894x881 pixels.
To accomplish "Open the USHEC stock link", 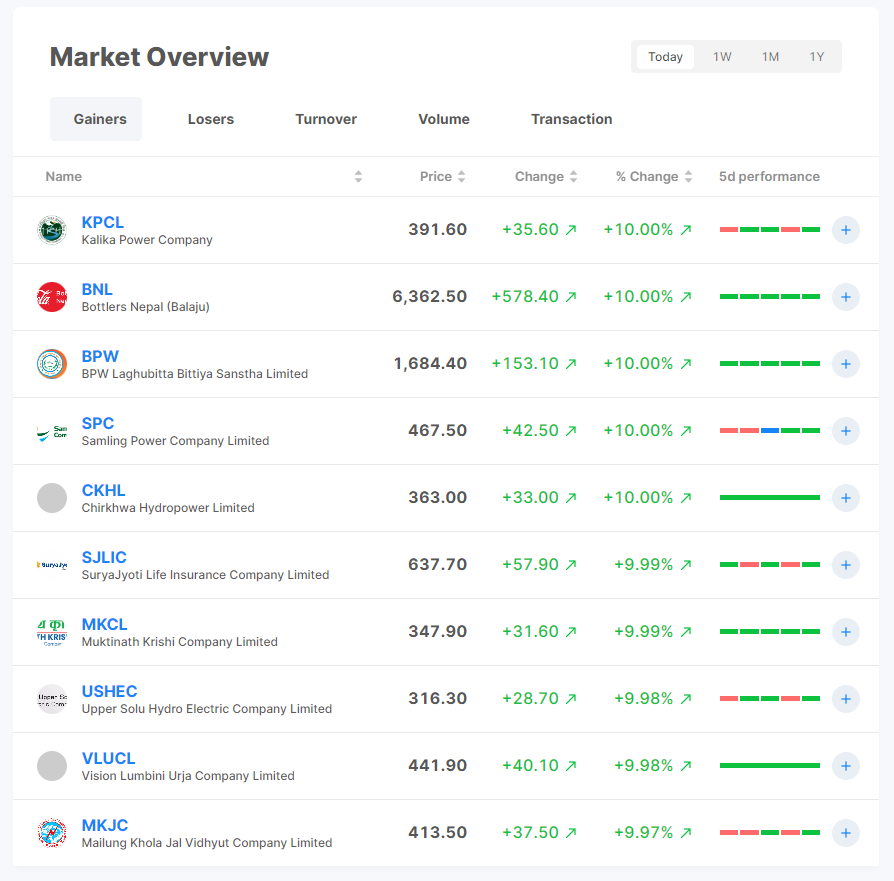I will tap(109, 692).
